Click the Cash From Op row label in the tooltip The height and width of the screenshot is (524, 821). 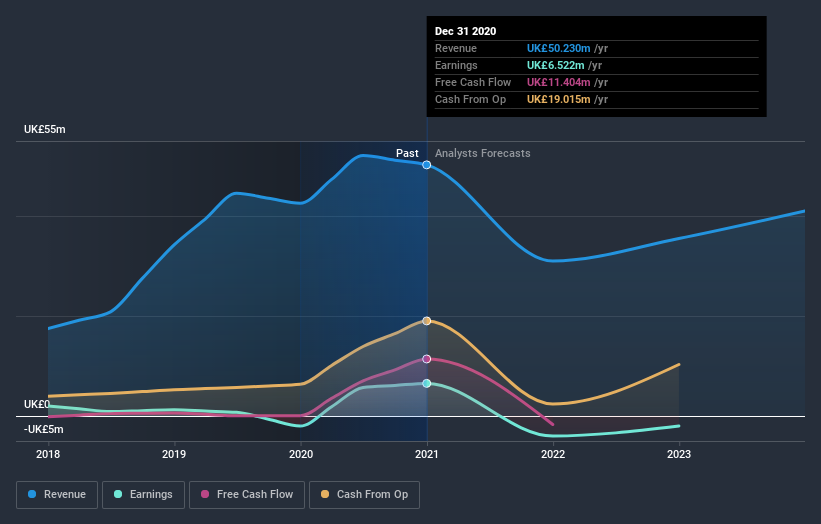point(471,99)
